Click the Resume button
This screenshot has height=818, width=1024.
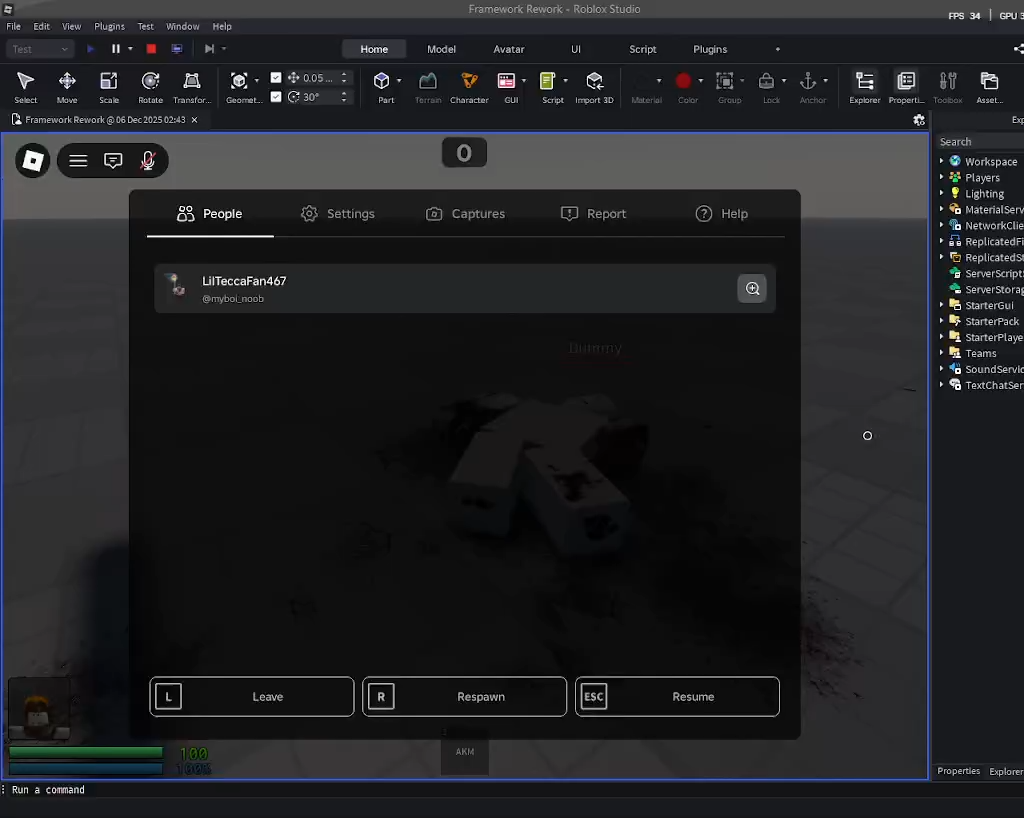click(677, 696)
